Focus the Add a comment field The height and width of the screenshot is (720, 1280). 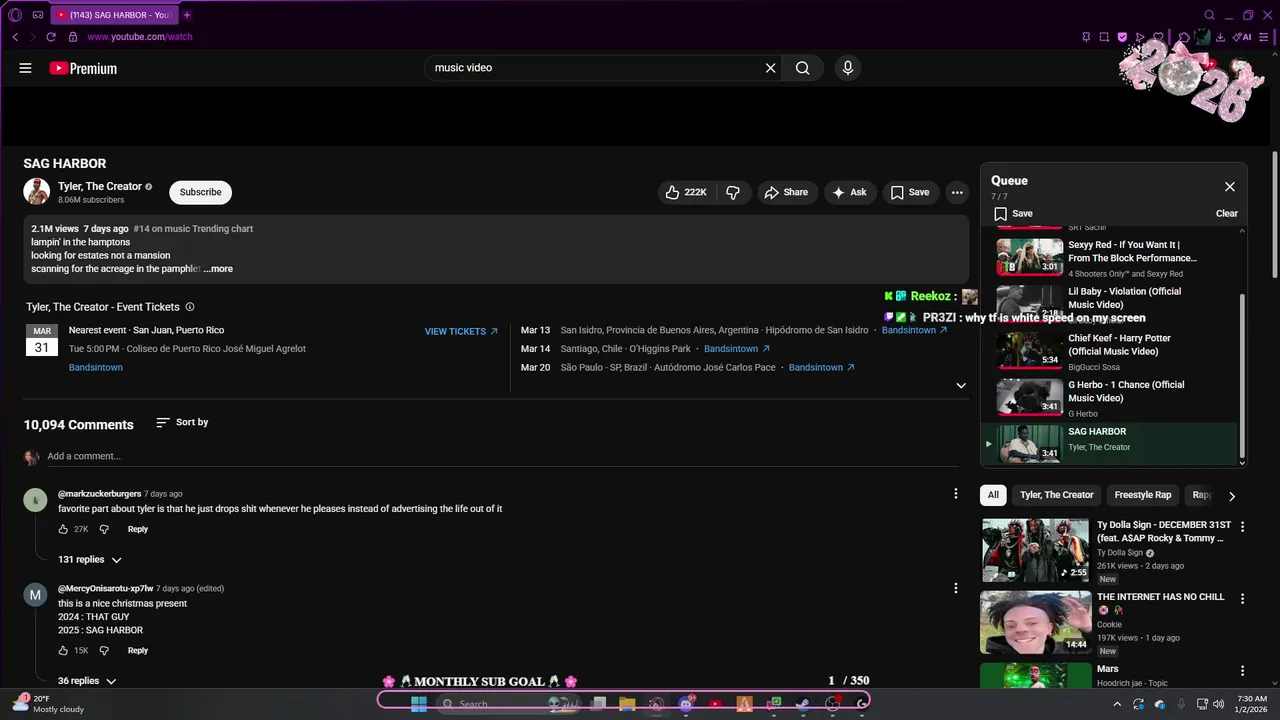point(505,456)
